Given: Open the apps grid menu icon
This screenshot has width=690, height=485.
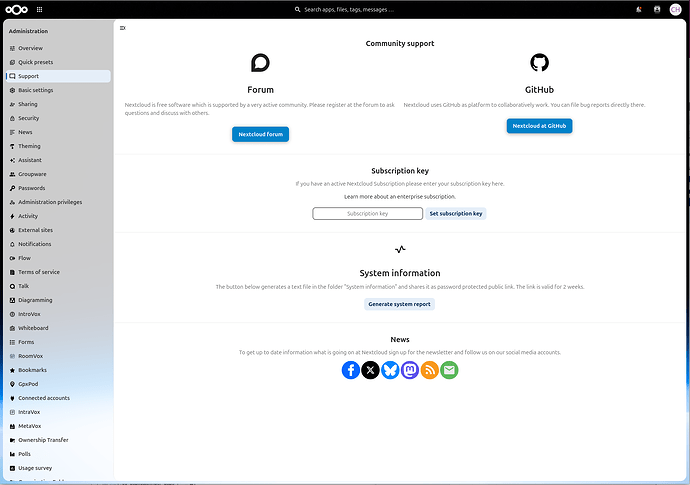Looking at the screenshot, I should coord(39,9).
